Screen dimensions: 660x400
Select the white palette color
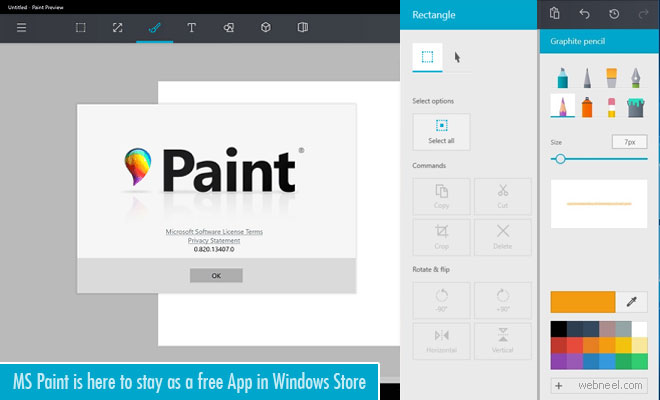coord(639,329)
